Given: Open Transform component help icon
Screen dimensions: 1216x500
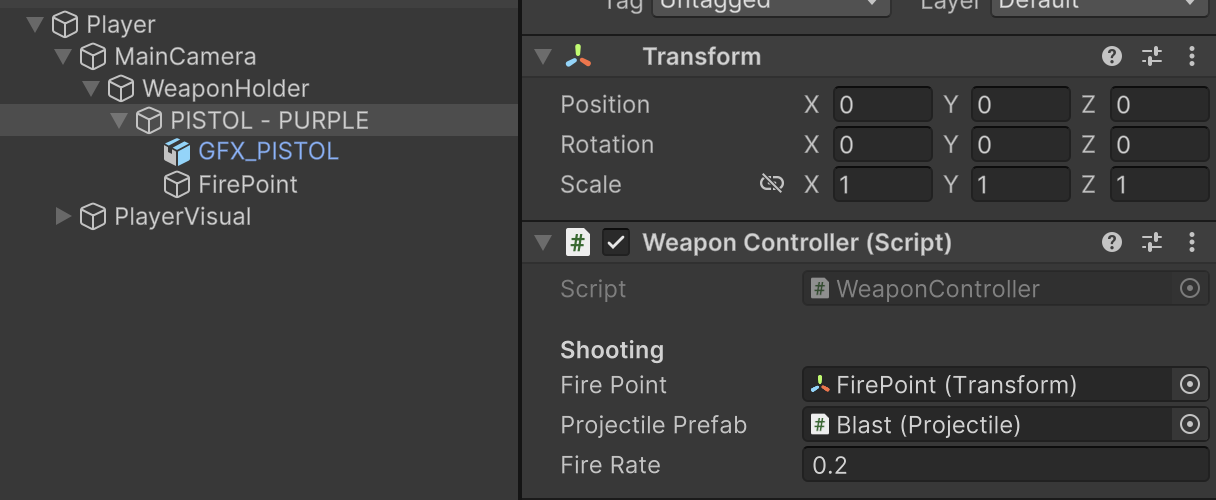Looking at the screenshot, I should (1112, 57).
